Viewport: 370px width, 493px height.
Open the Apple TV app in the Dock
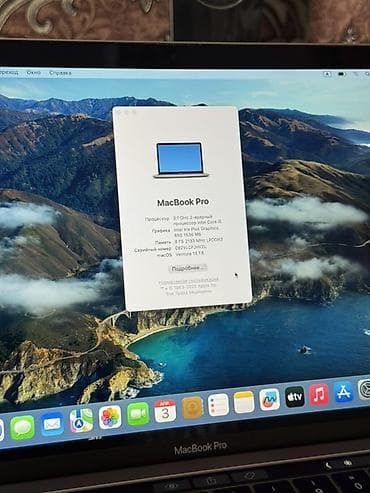coord(295,396)
